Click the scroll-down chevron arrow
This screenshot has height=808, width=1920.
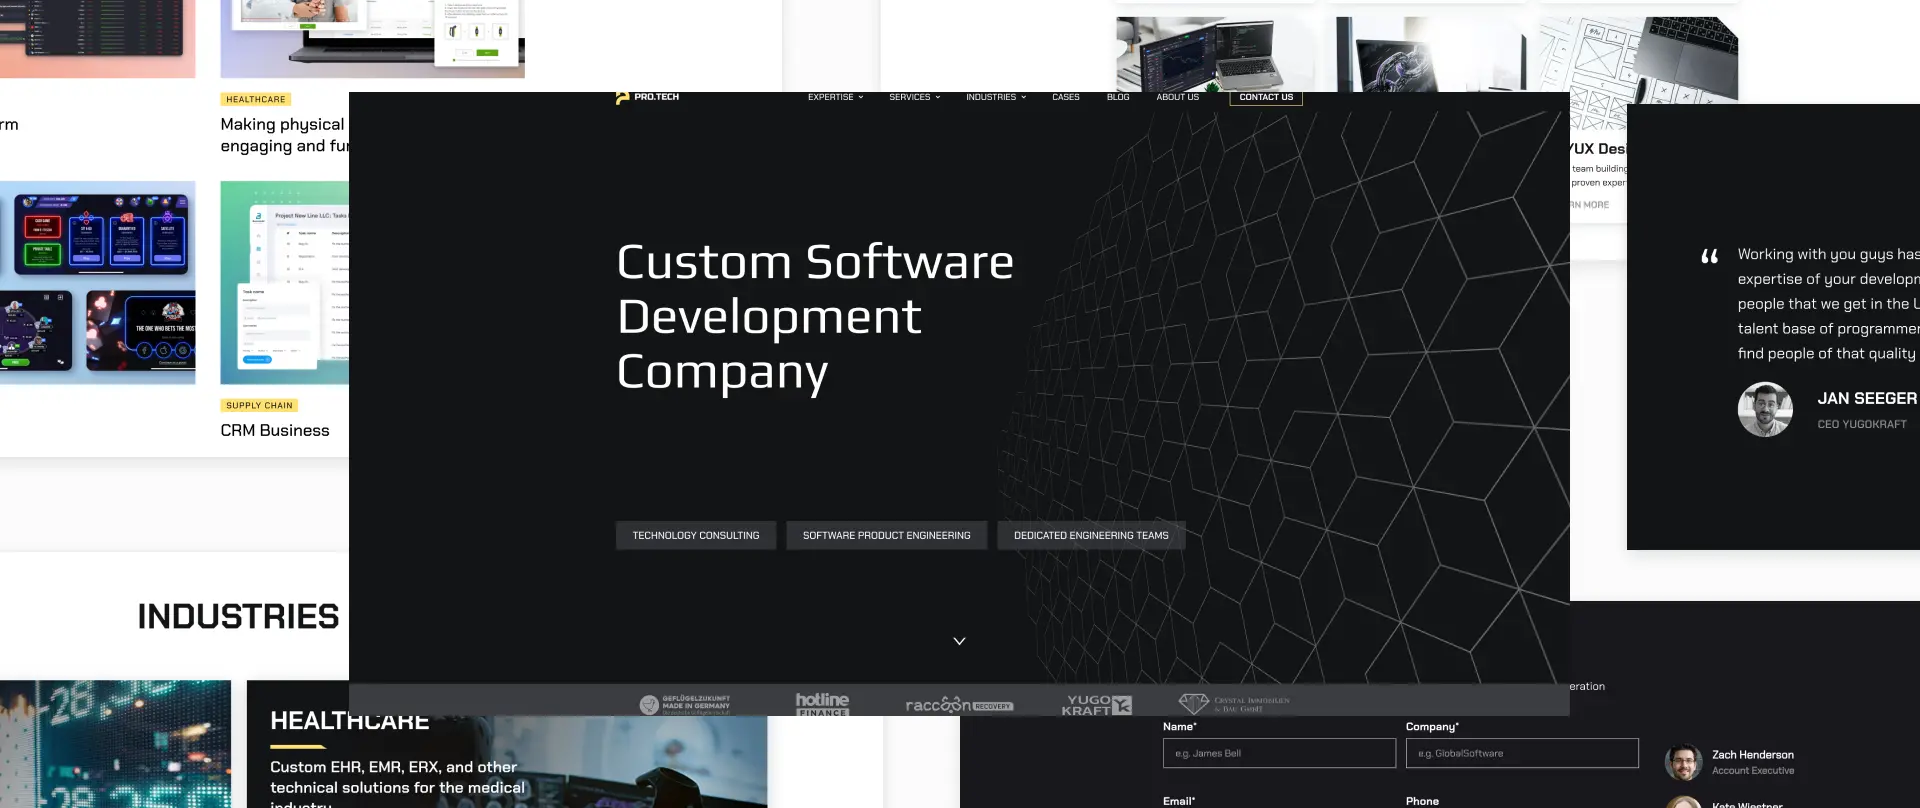[959, 641]
